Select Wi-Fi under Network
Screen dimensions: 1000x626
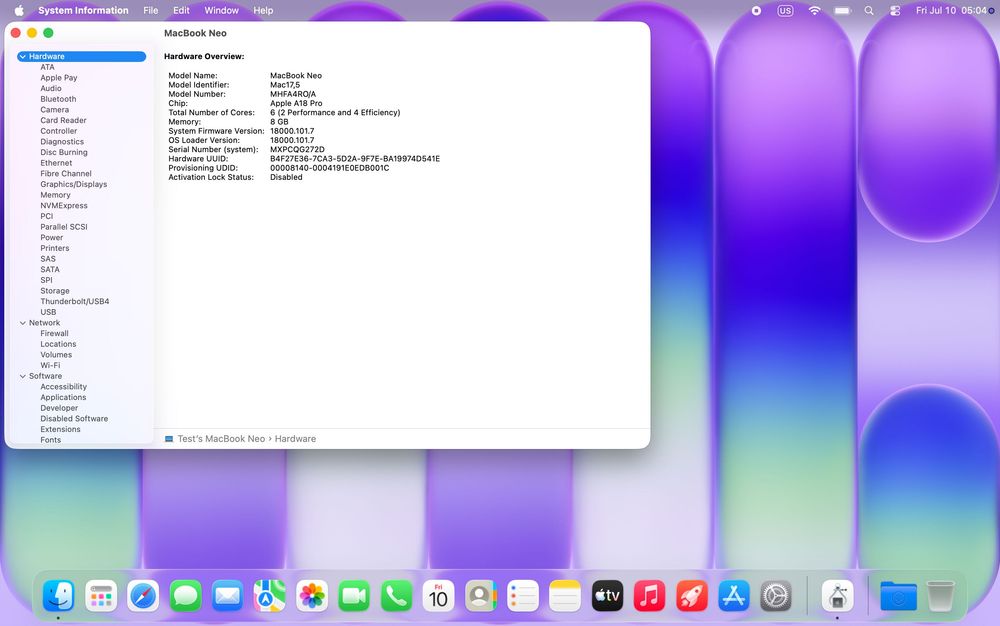point(50,365)
